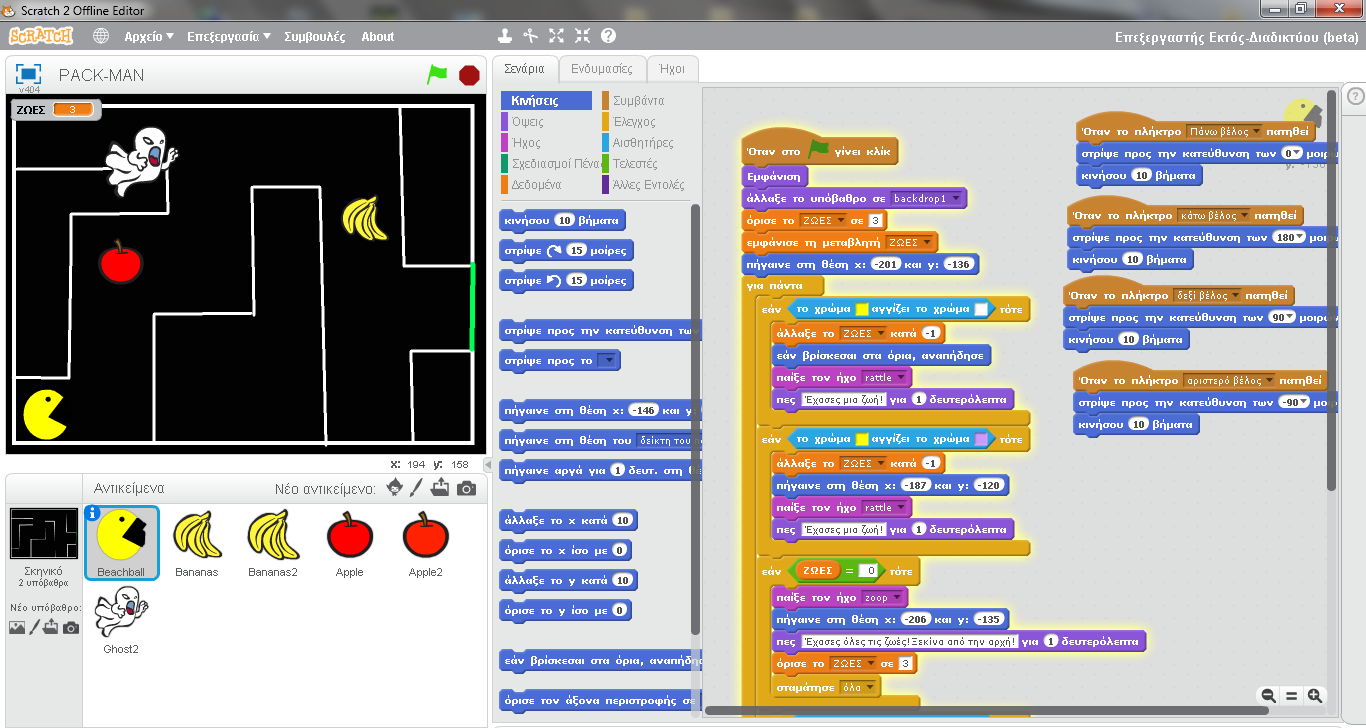Select the Bananas sprite thumbnail

tap(197, 543)
